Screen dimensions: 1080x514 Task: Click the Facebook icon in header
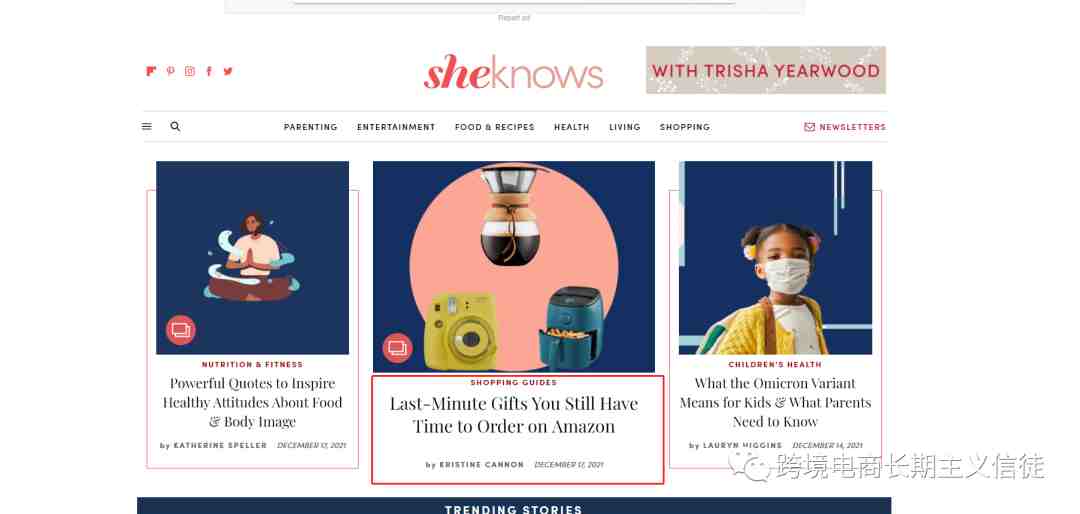(x=209, y=71)
